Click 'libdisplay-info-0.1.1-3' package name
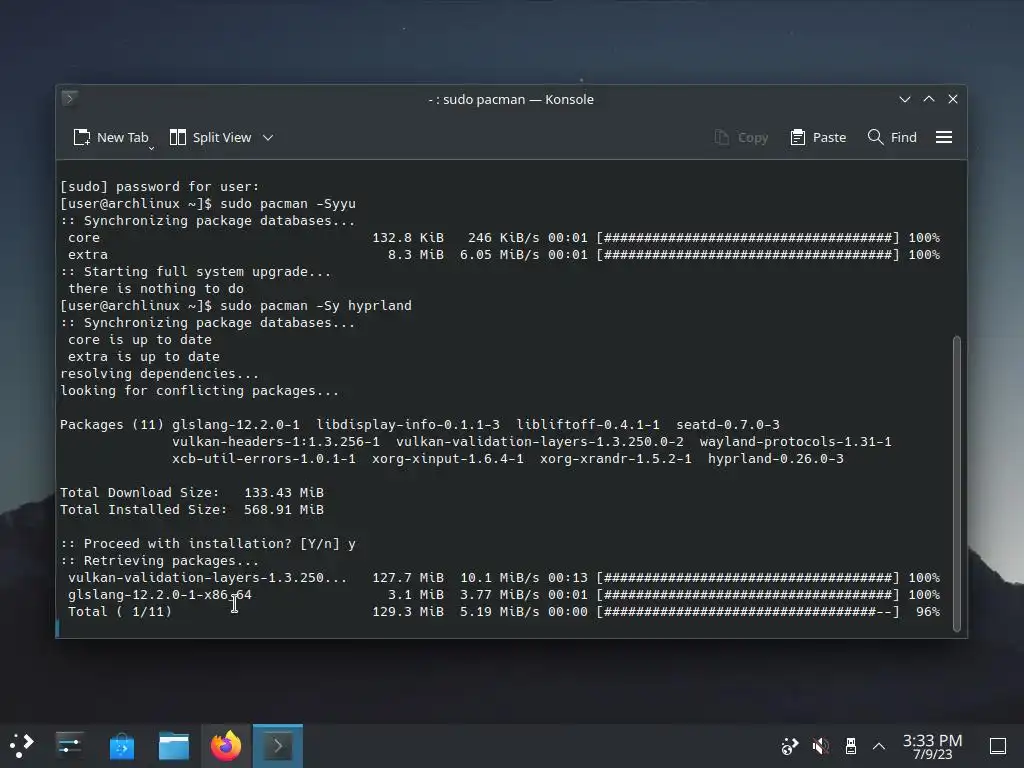 408,424
